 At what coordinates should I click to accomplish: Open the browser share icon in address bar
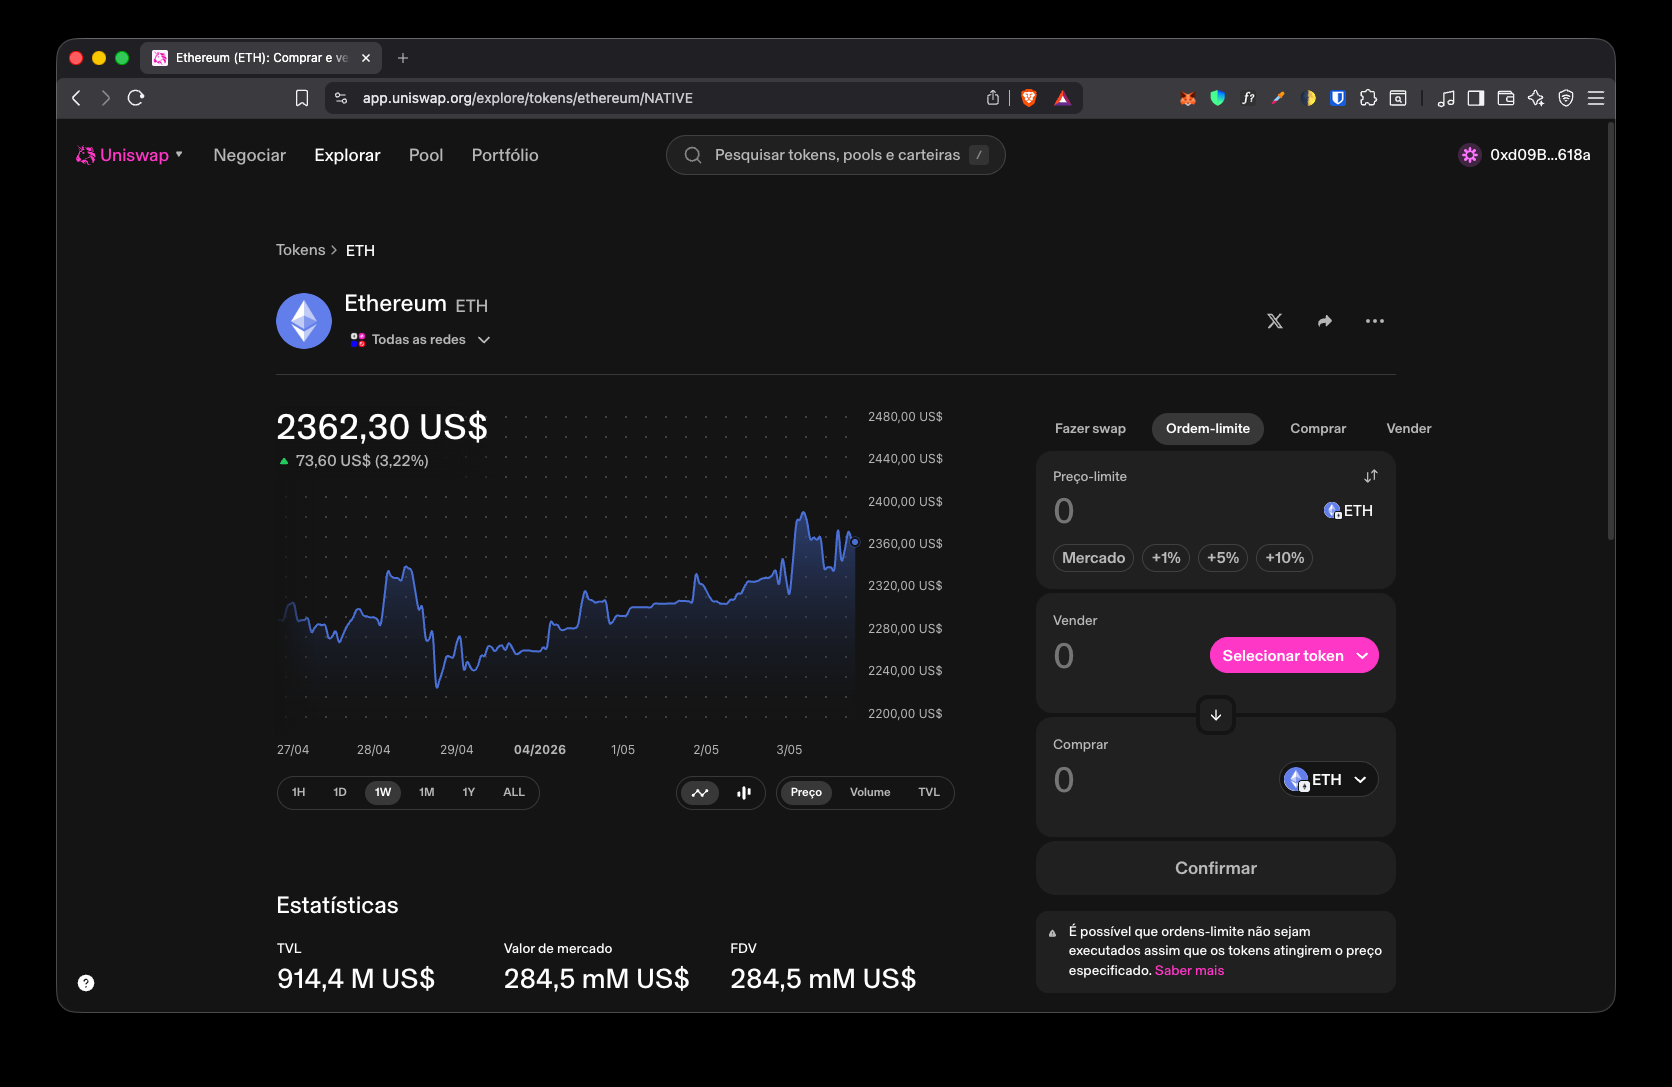[993, 98]
